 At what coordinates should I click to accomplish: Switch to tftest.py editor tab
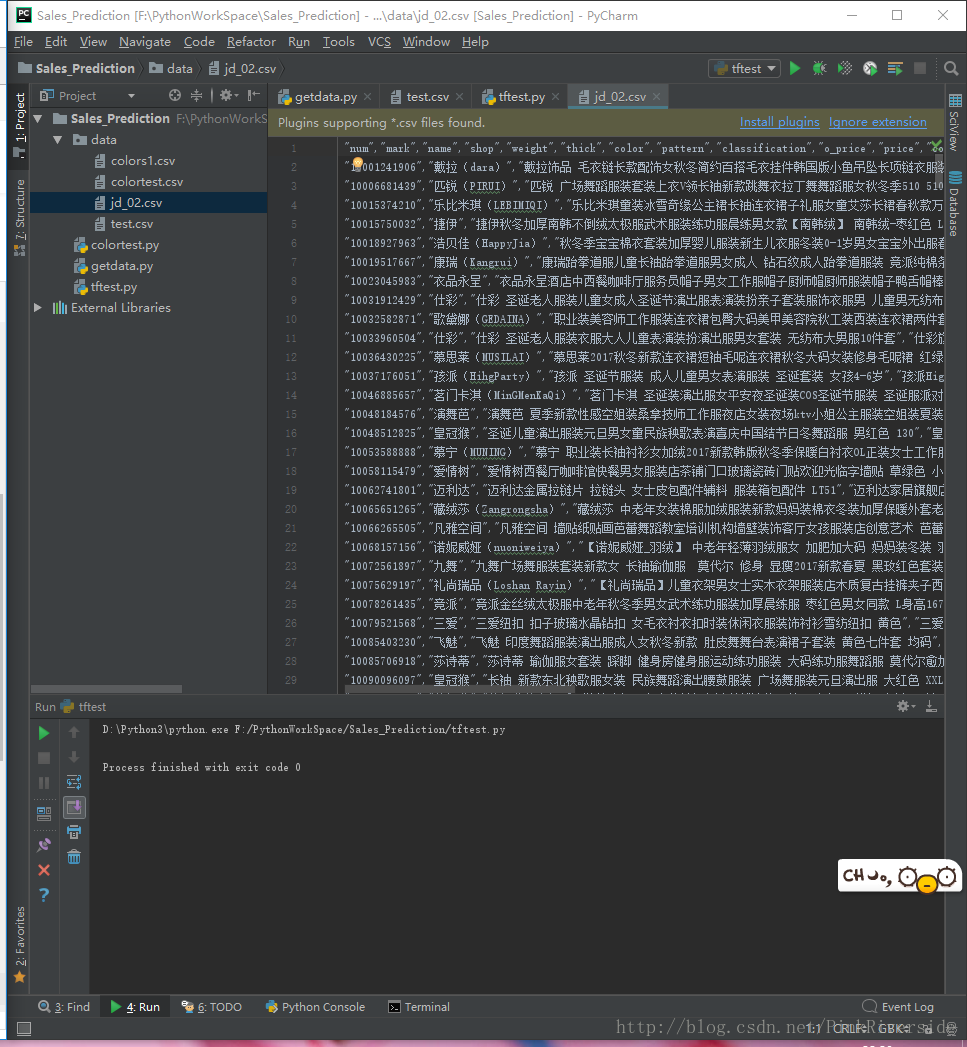click(x=521, y=97)
